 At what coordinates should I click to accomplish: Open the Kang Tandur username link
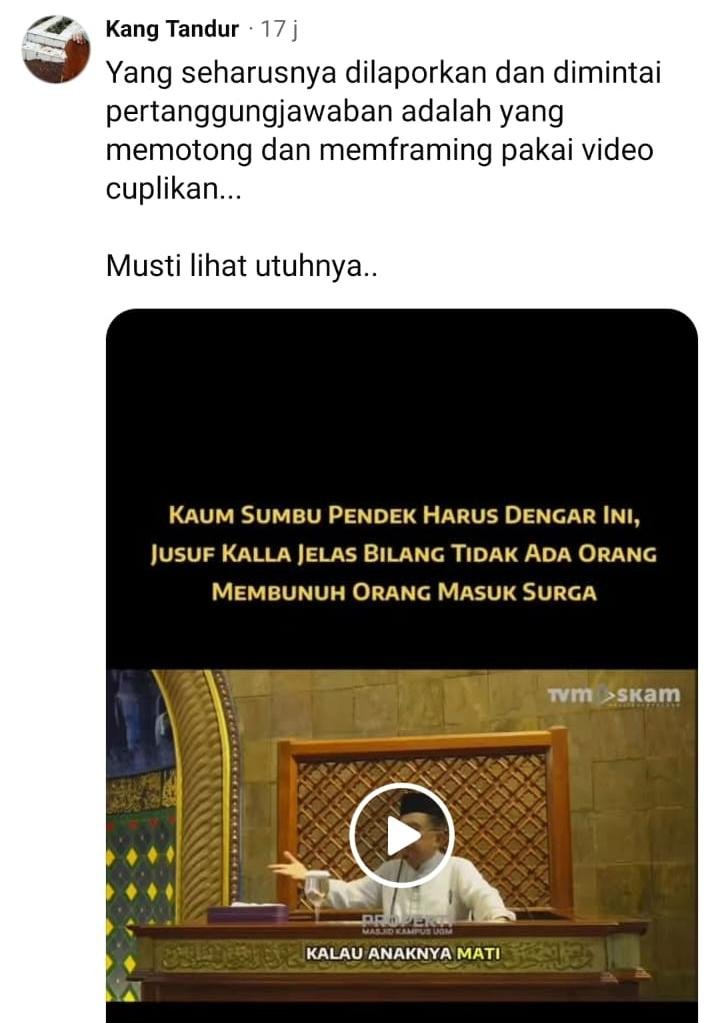[172, 29]
